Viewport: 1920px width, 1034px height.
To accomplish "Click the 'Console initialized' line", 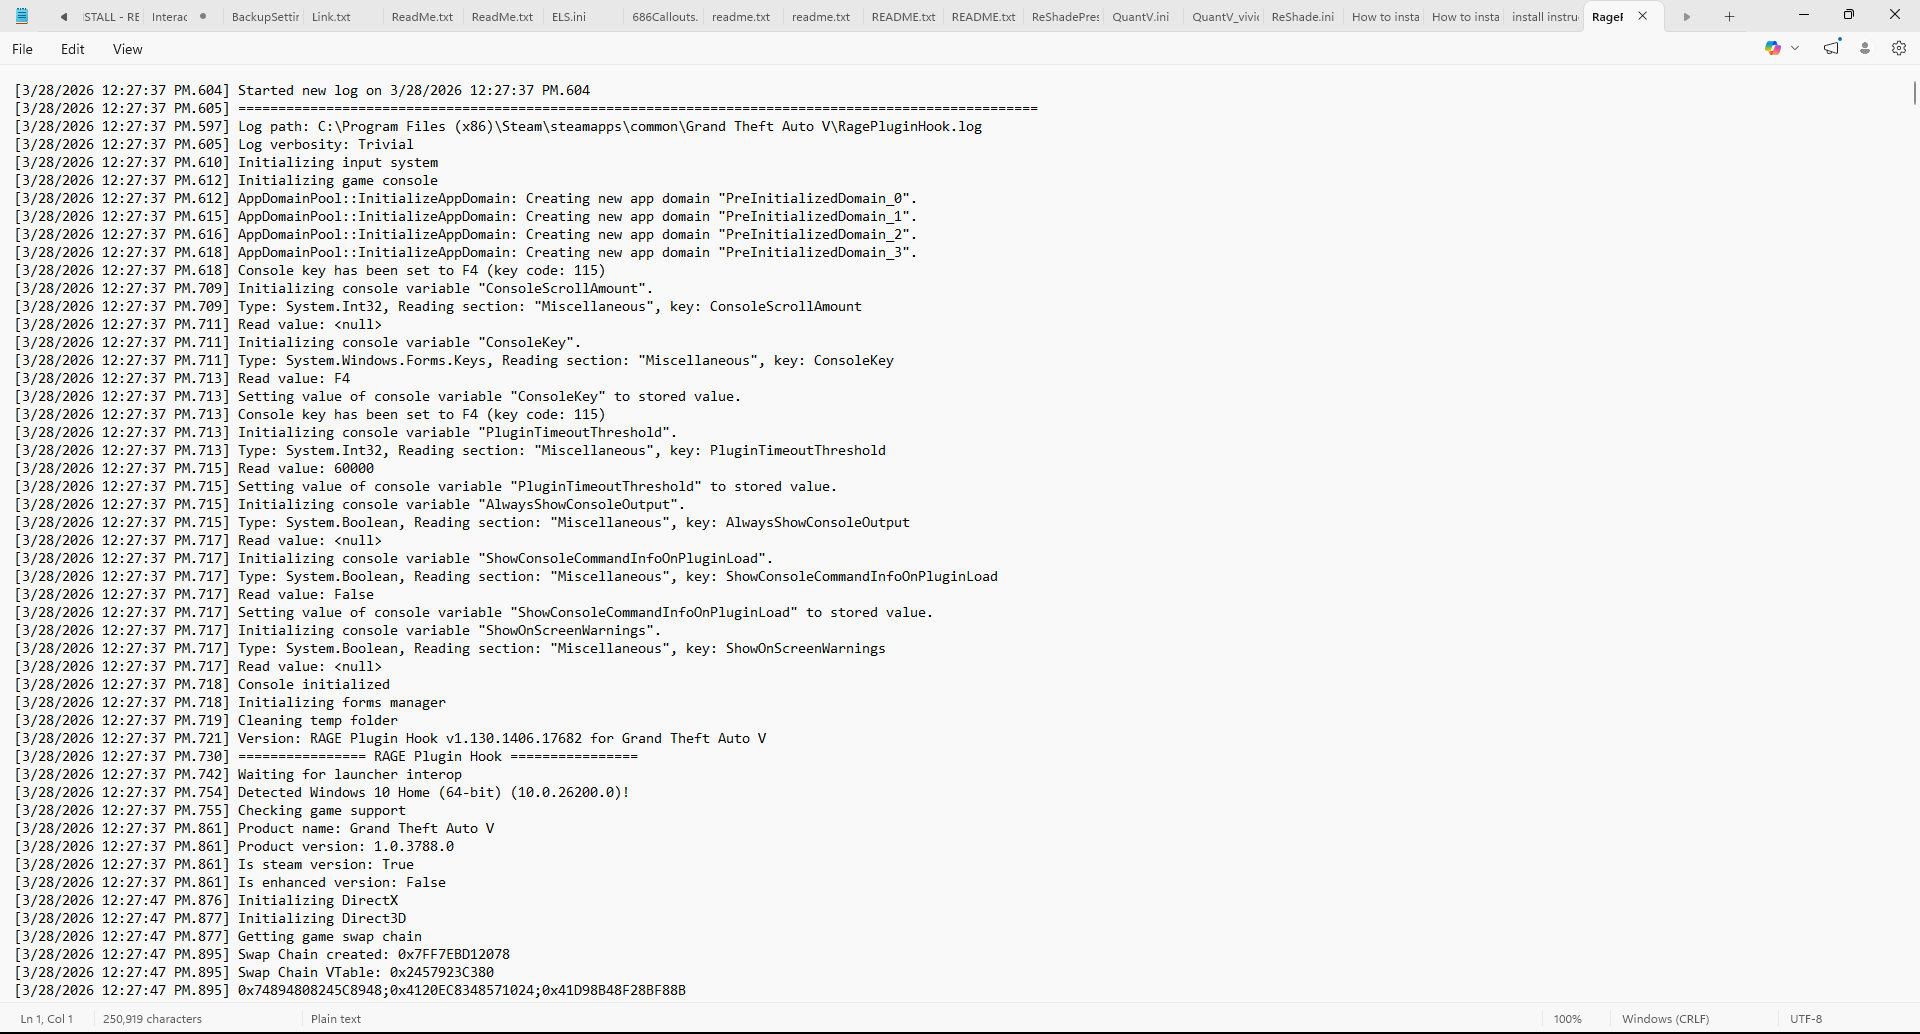I will [202, 684].
